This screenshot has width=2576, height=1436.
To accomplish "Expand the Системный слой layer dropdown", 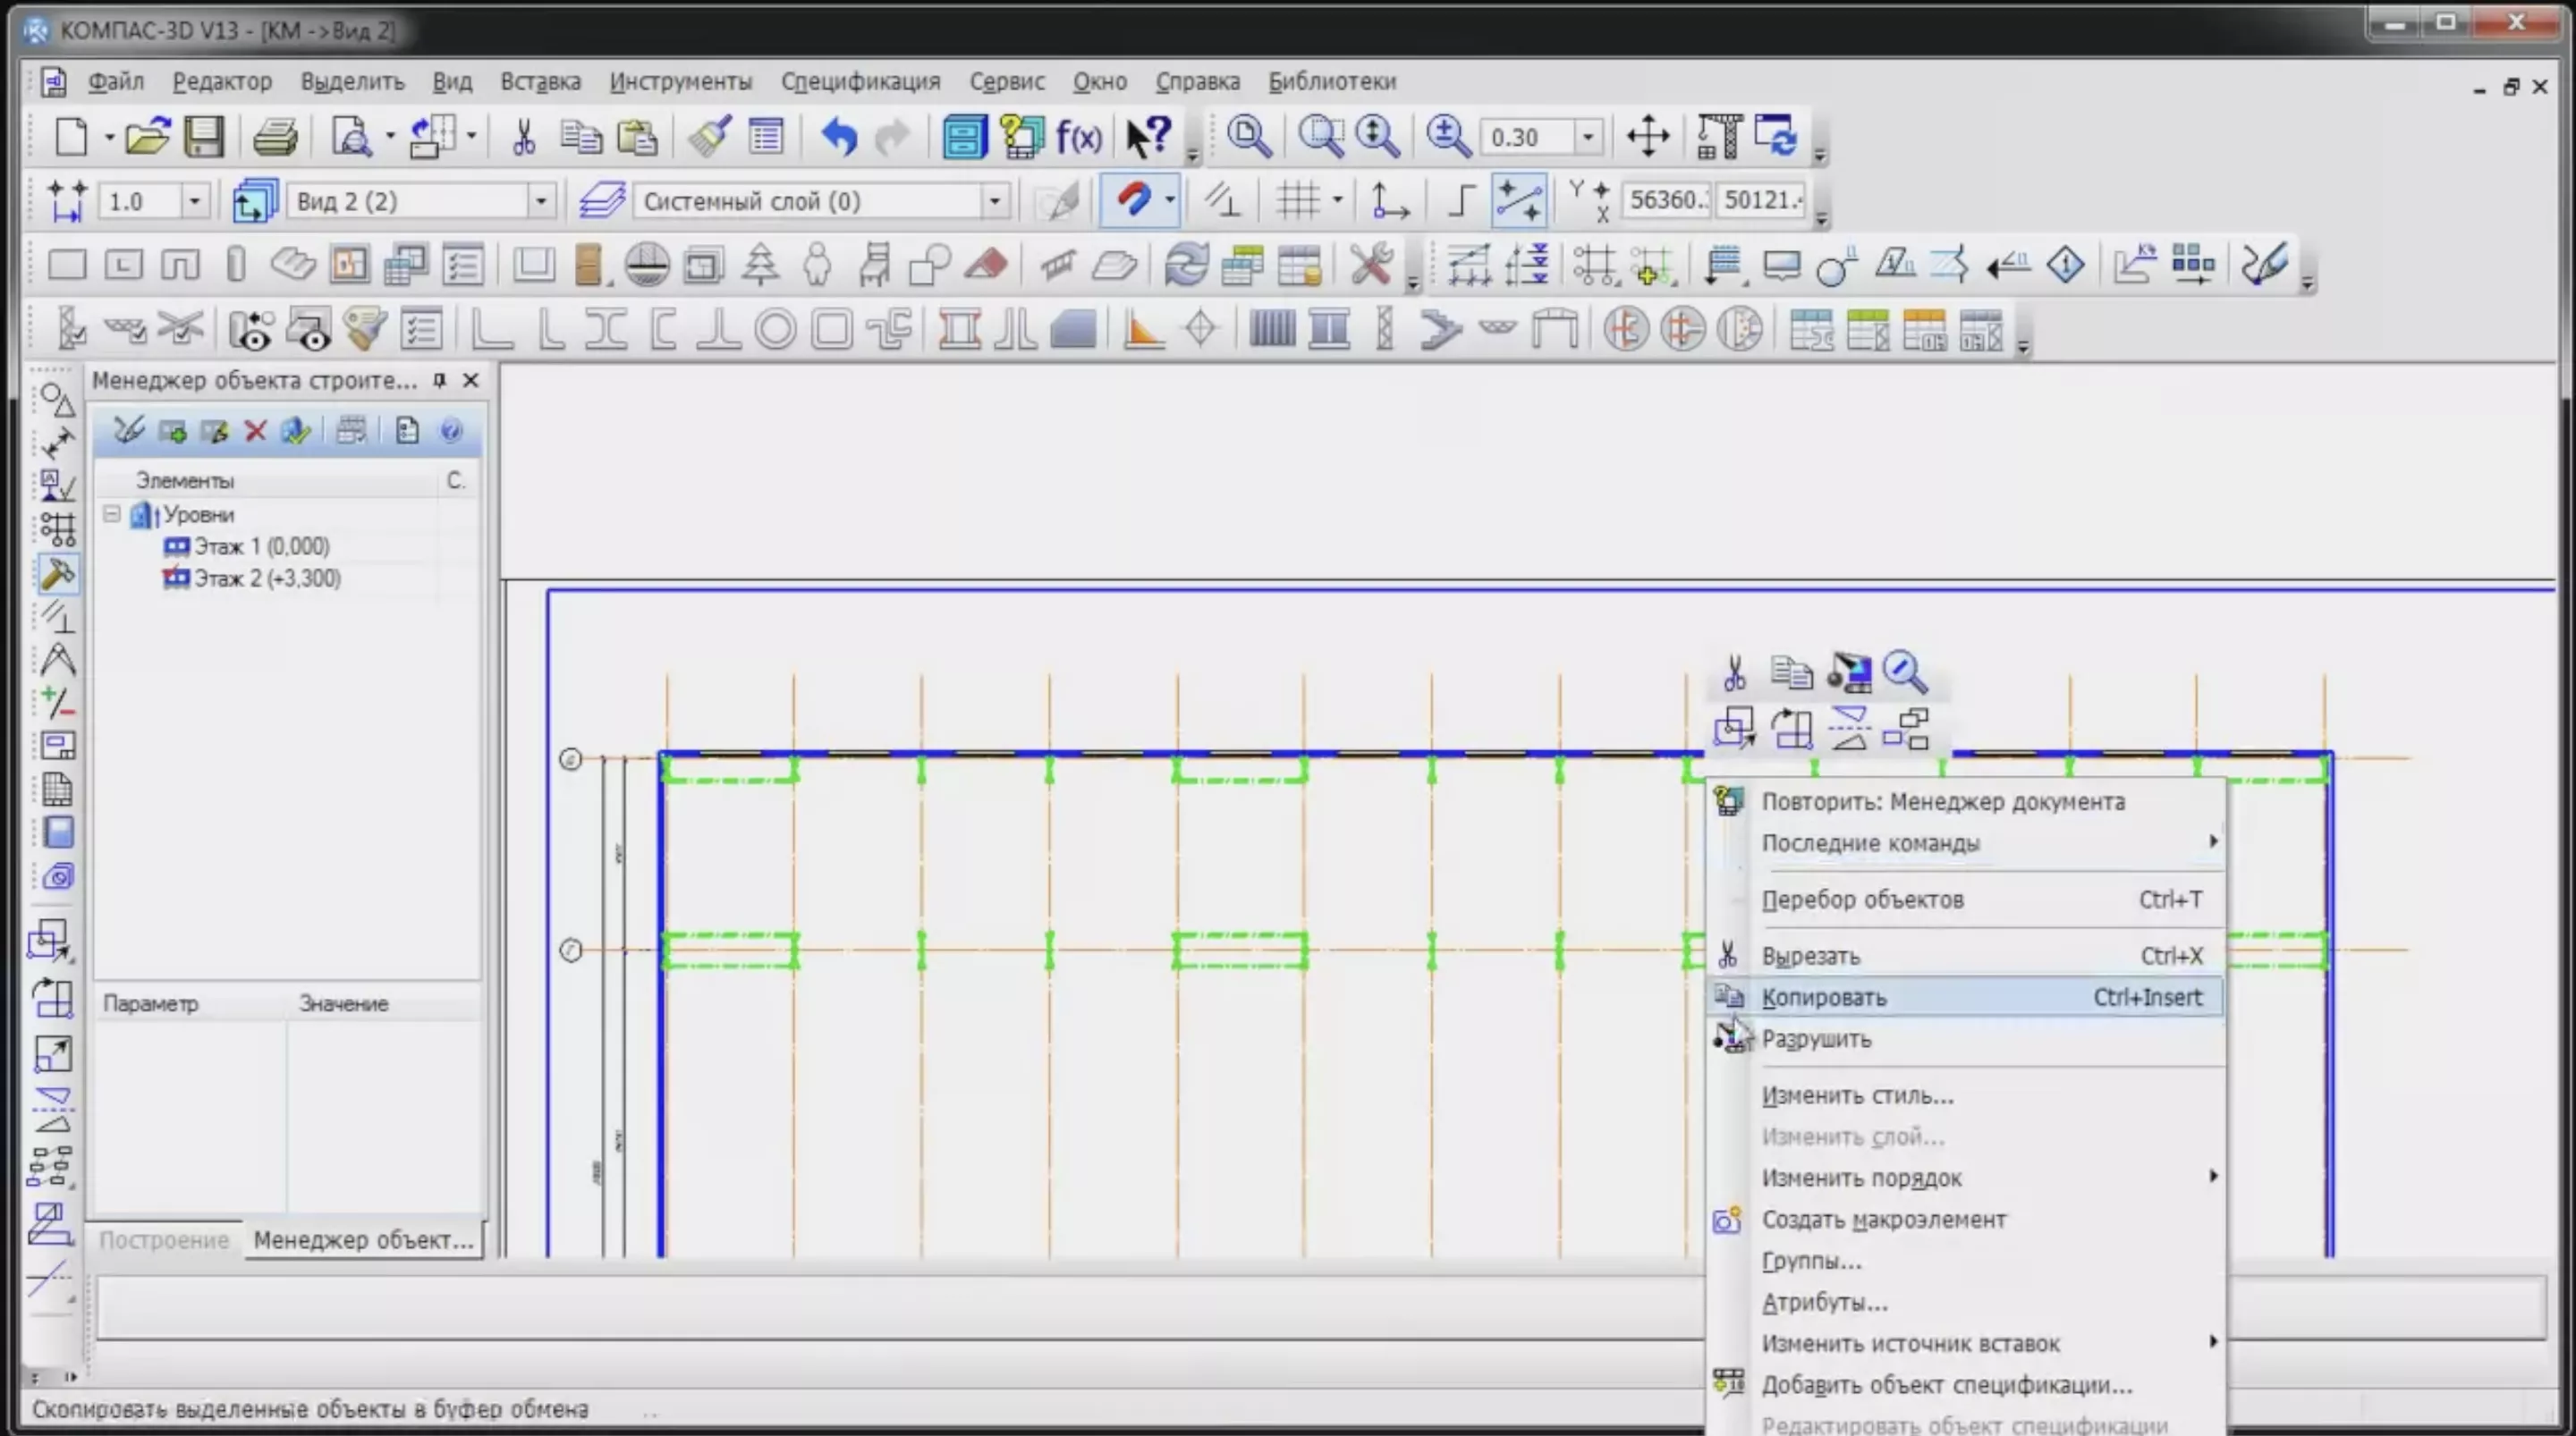I will pyautogui.click(x=994, y=201).
